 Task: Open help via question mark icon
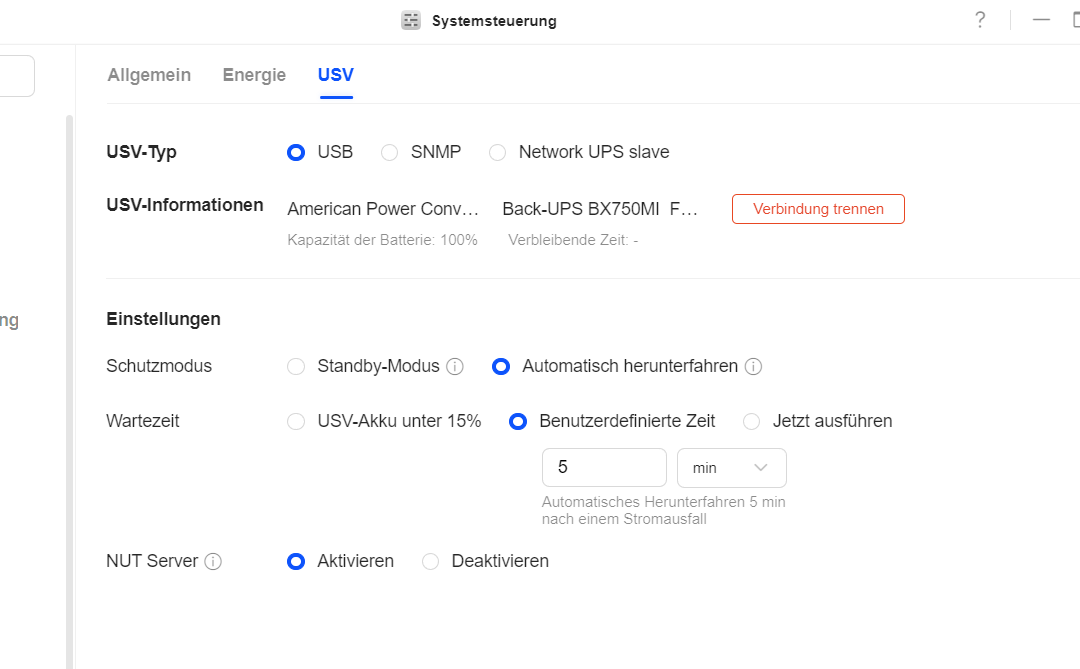coord(980,20)
